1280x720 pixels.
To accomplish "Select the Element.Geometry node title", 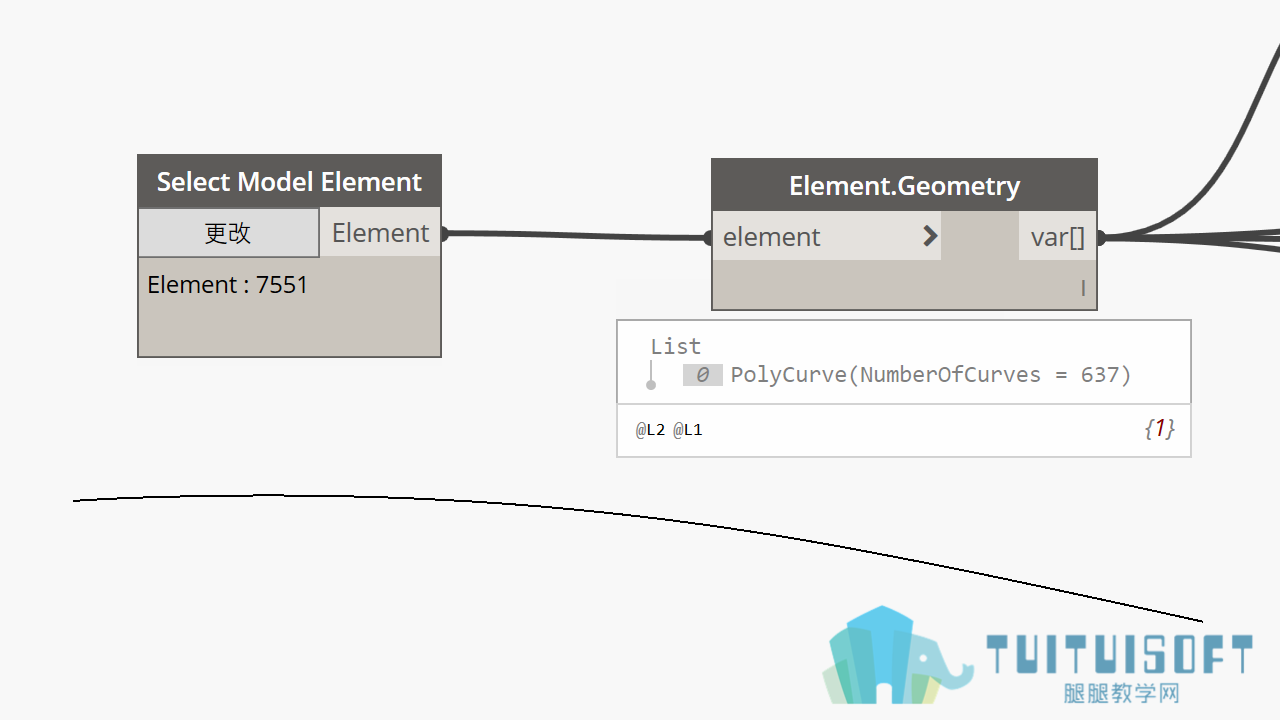I will [904, 185].
